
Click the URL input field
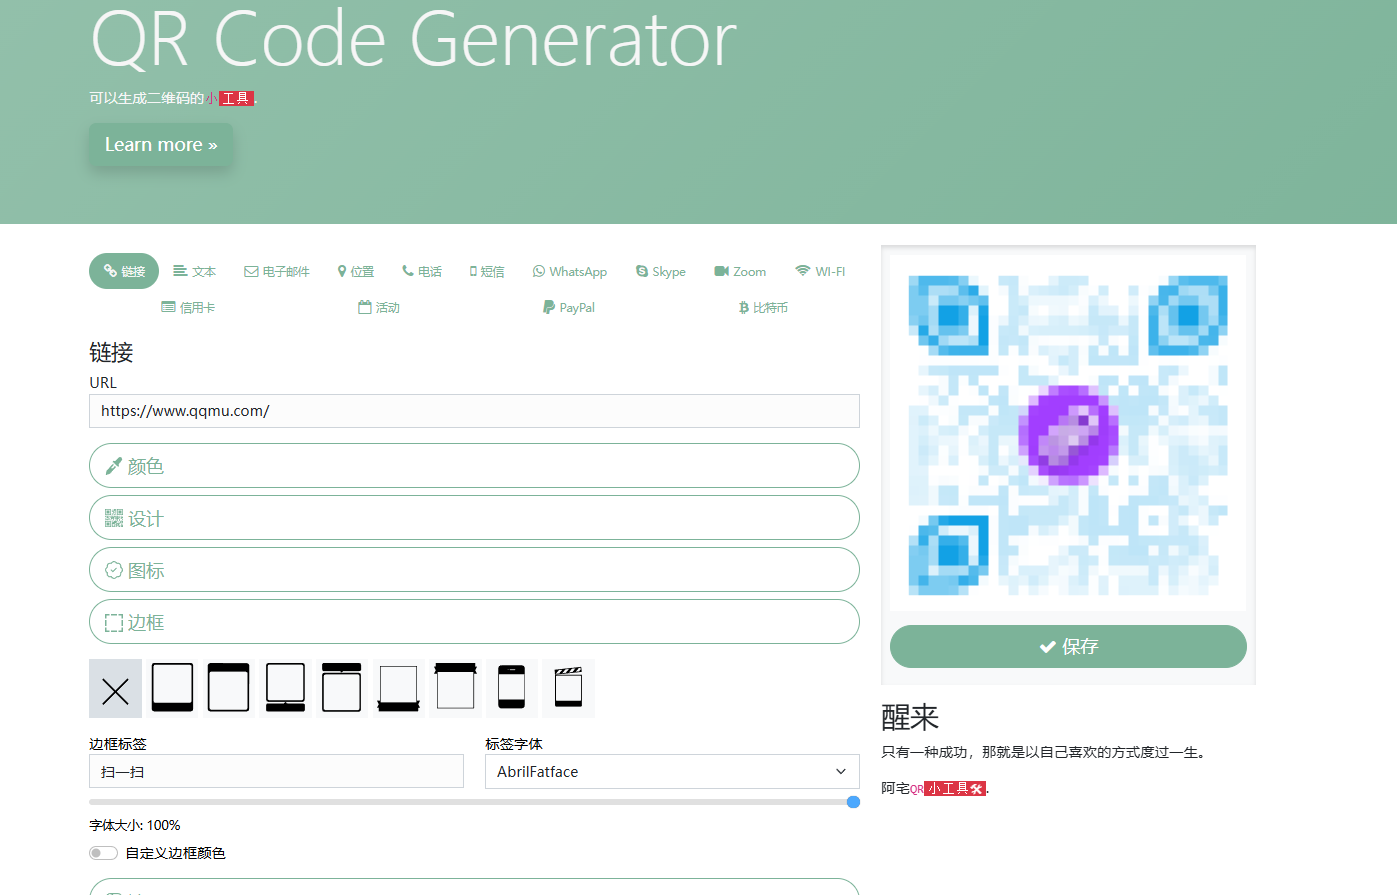click(474, 411)
